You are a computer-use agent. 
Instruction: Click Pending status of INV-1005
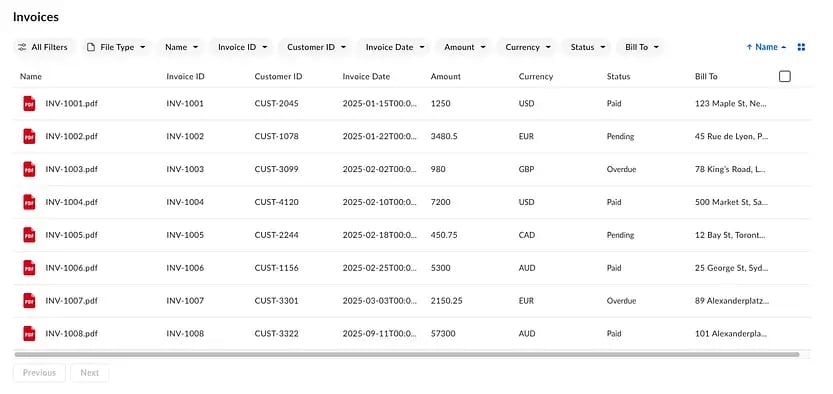click(x=620, y=235)
